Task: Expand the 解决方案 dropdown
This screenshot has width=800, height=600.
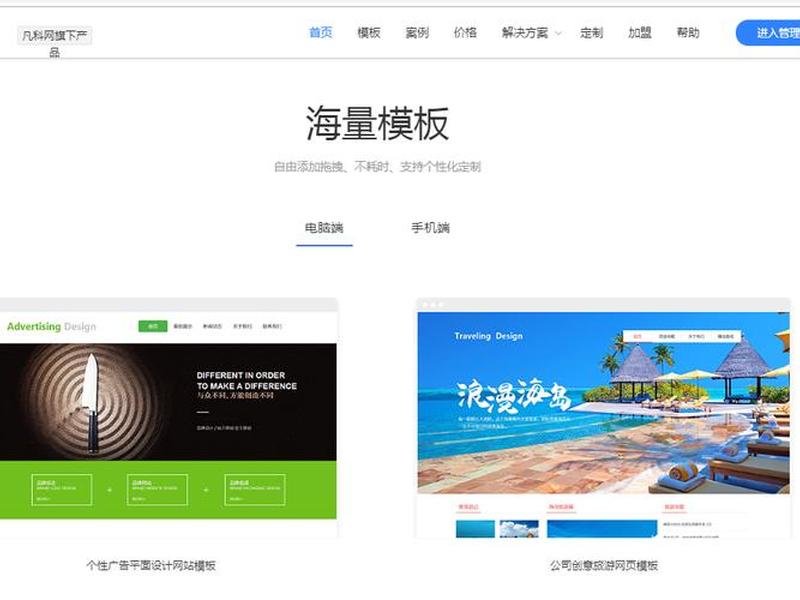Action: click(531, 33)
